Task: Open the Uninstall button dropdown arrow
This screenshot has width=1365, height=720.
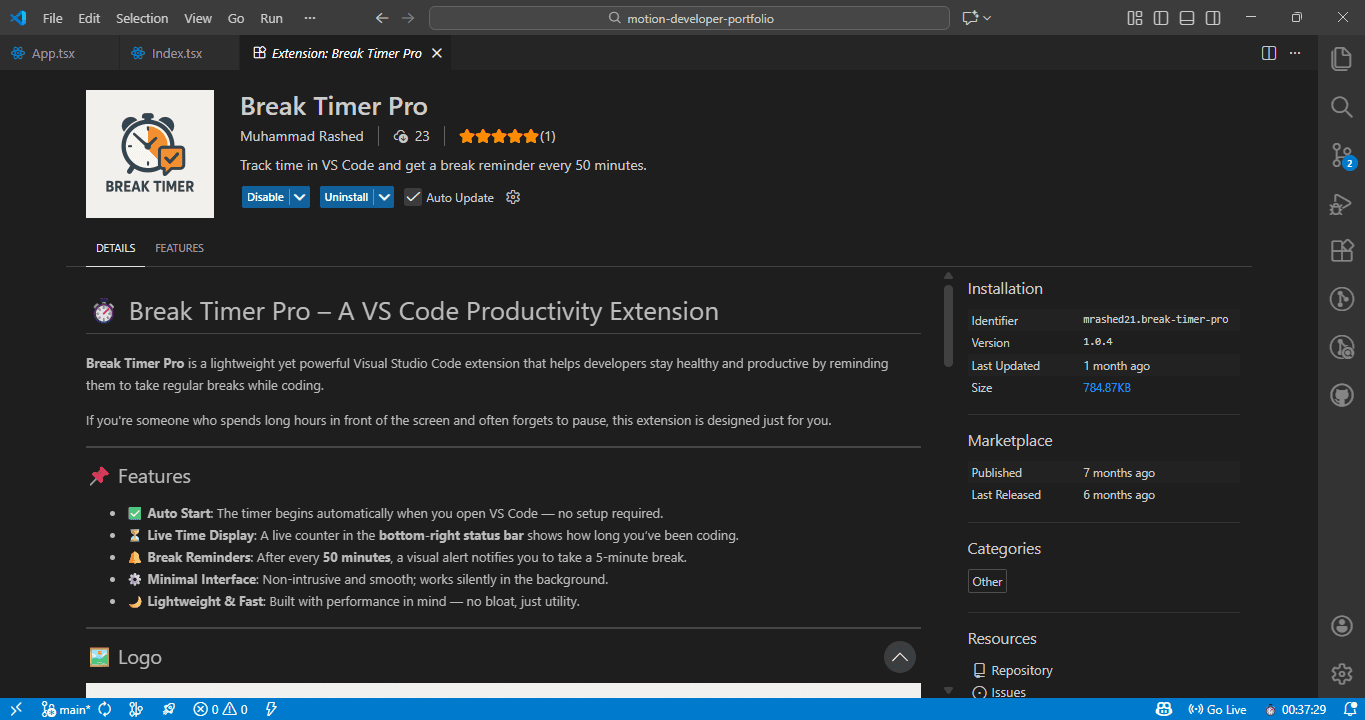Action: (384, 197)
